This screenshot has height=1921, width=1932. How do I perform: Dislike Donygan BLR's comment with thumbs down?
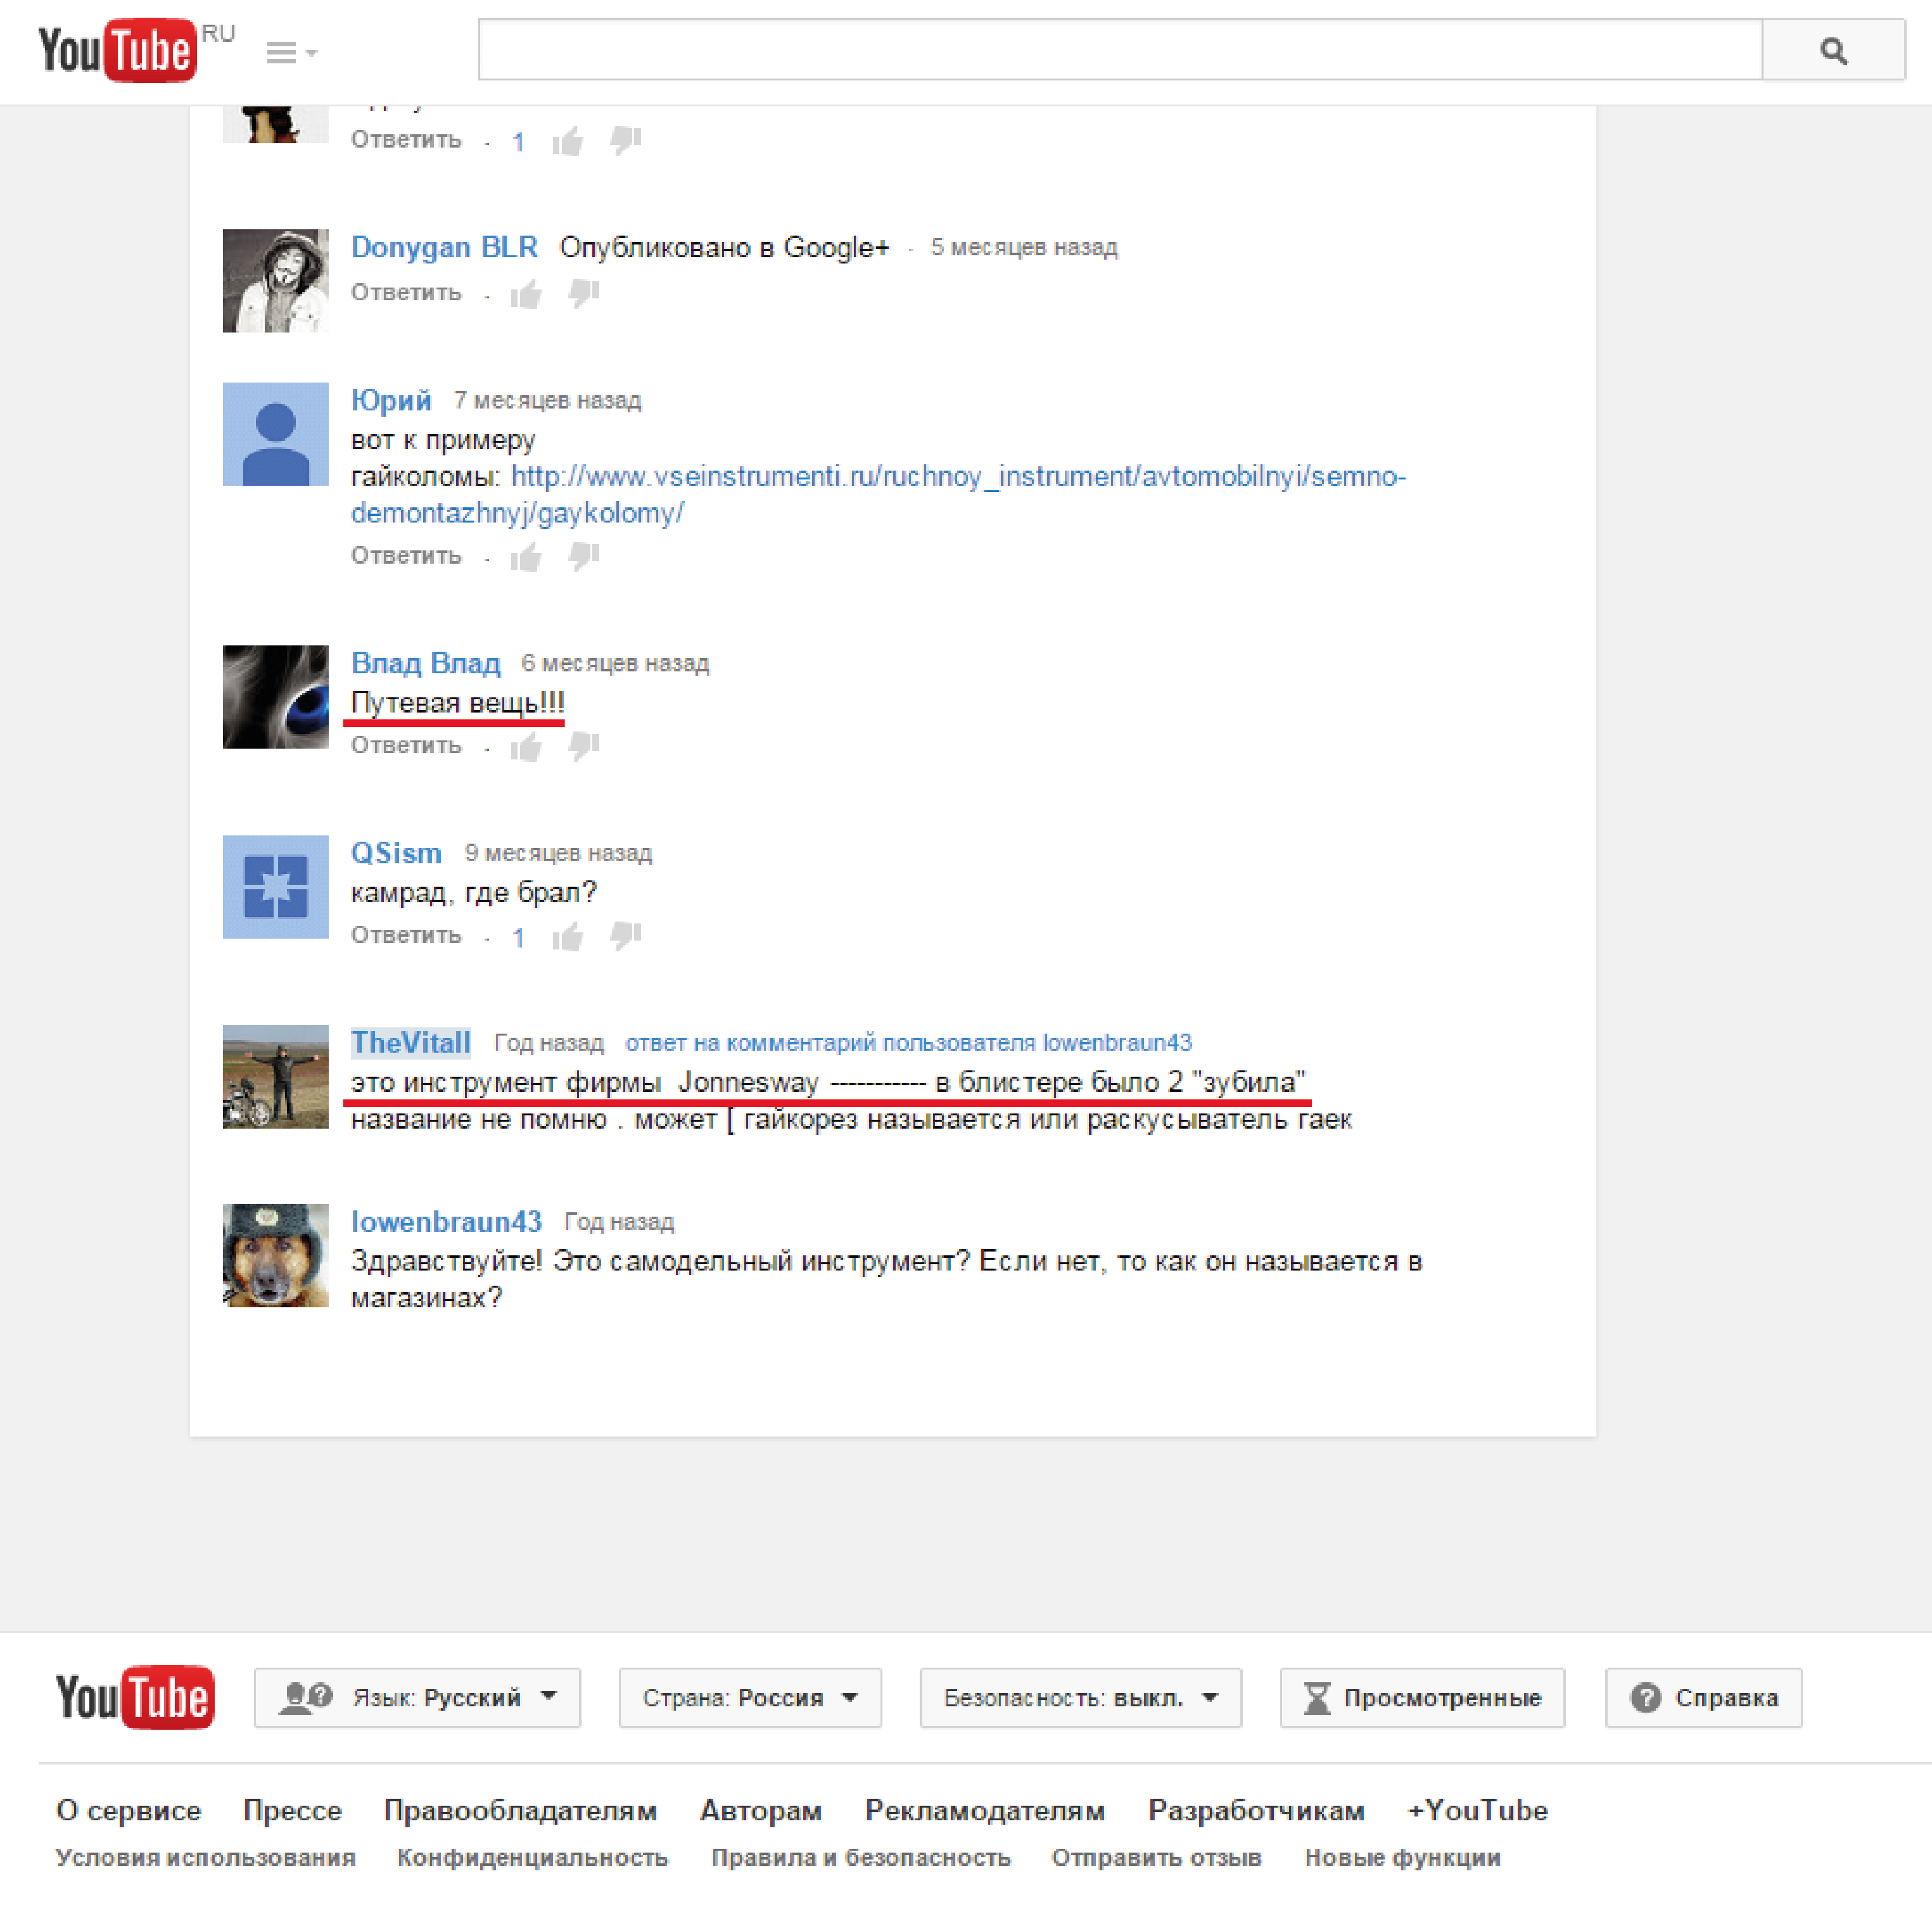[x=584, y=293]
